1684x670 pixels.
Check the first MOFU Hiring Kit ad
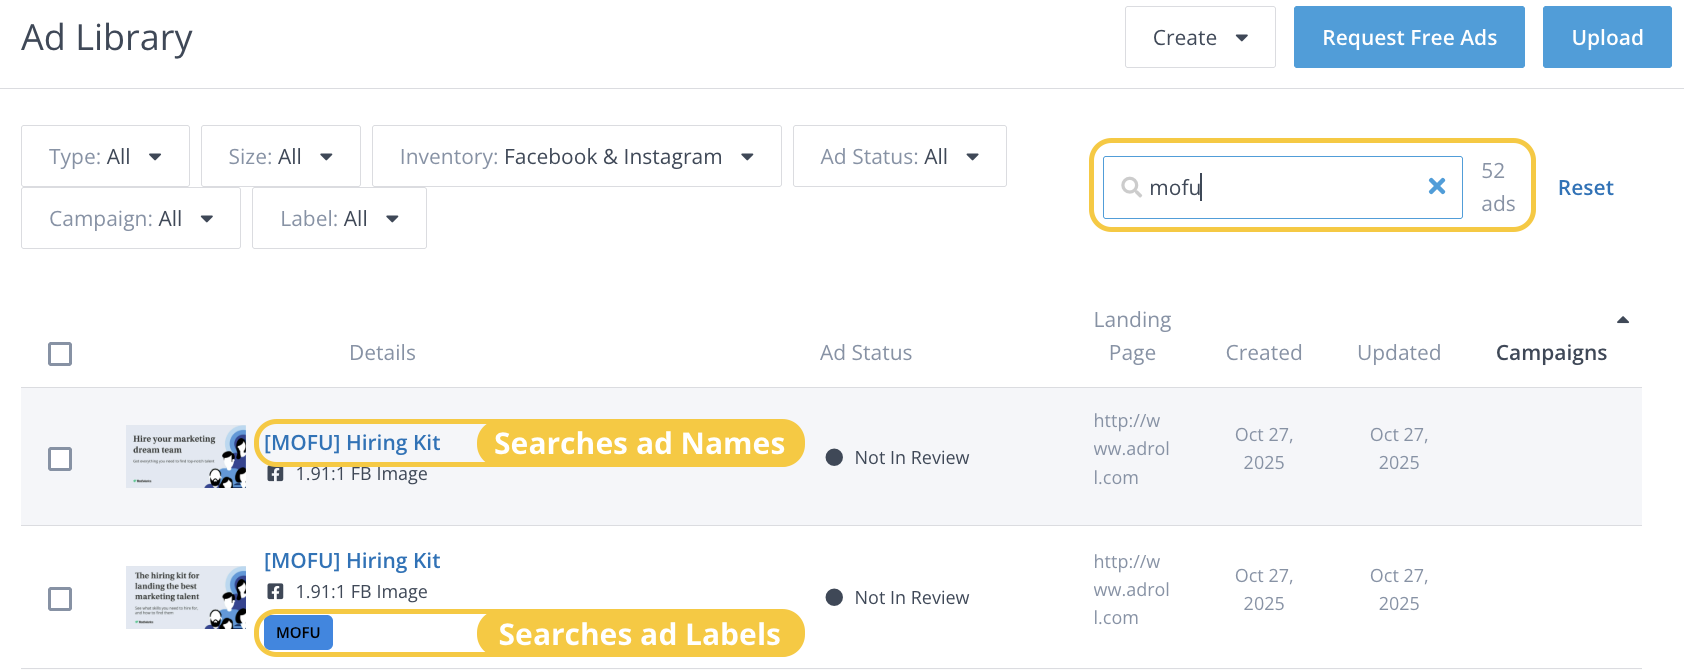(x=60, y=459)
